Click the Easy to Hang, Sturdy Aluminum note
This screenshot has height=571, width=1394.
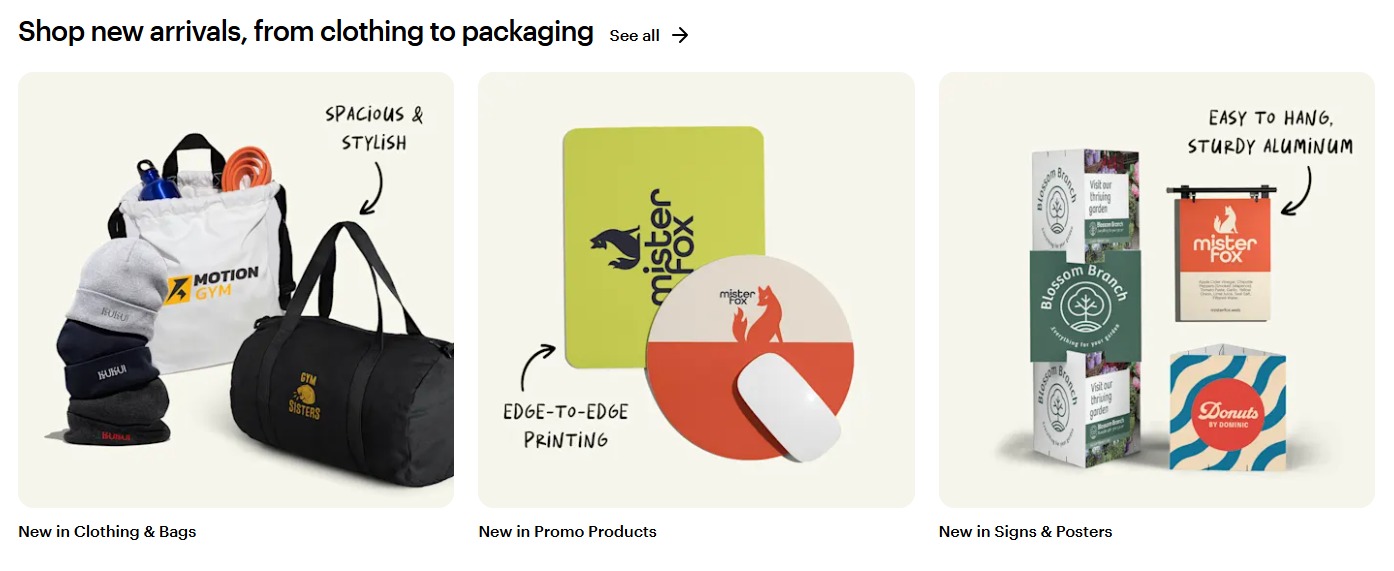[1270, 132]
